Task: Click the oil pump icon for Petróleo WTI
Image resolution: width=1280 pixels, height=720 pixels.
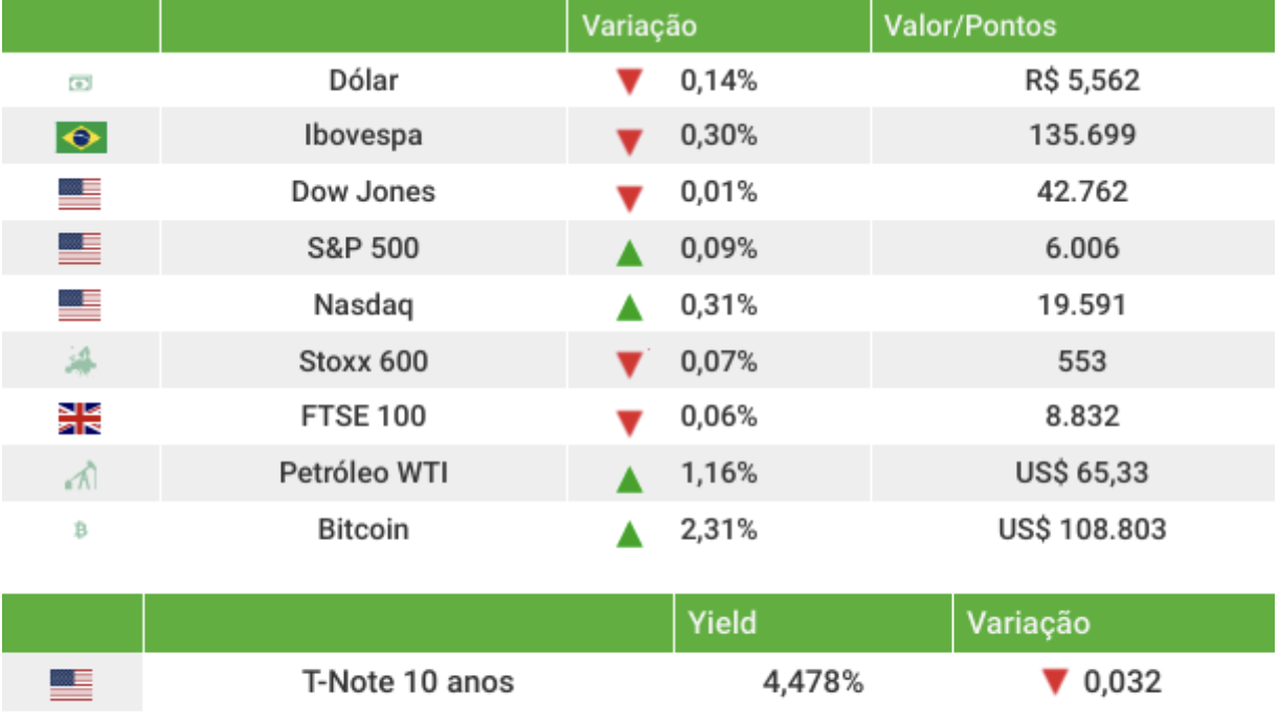Action: click(x=80, y=475)
